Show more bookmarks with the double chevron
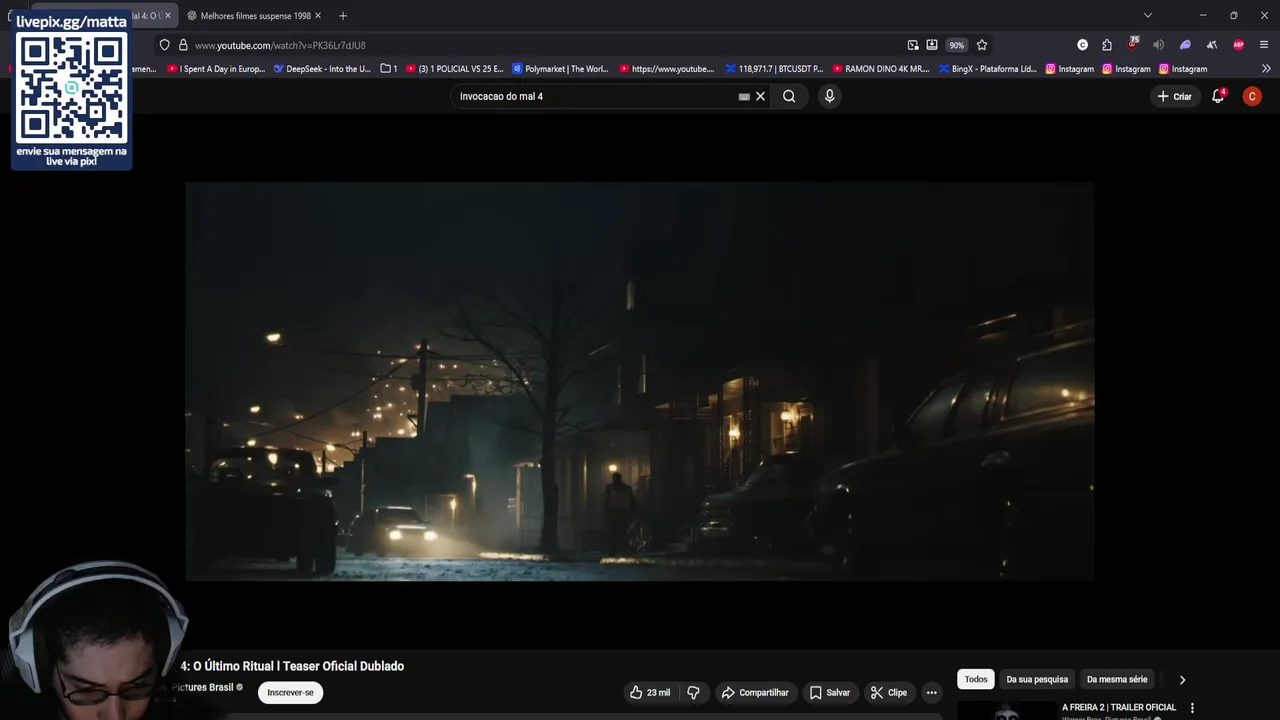Image resolution: width=1280 pixels, height=720 pixels. tap(1266, 69)
